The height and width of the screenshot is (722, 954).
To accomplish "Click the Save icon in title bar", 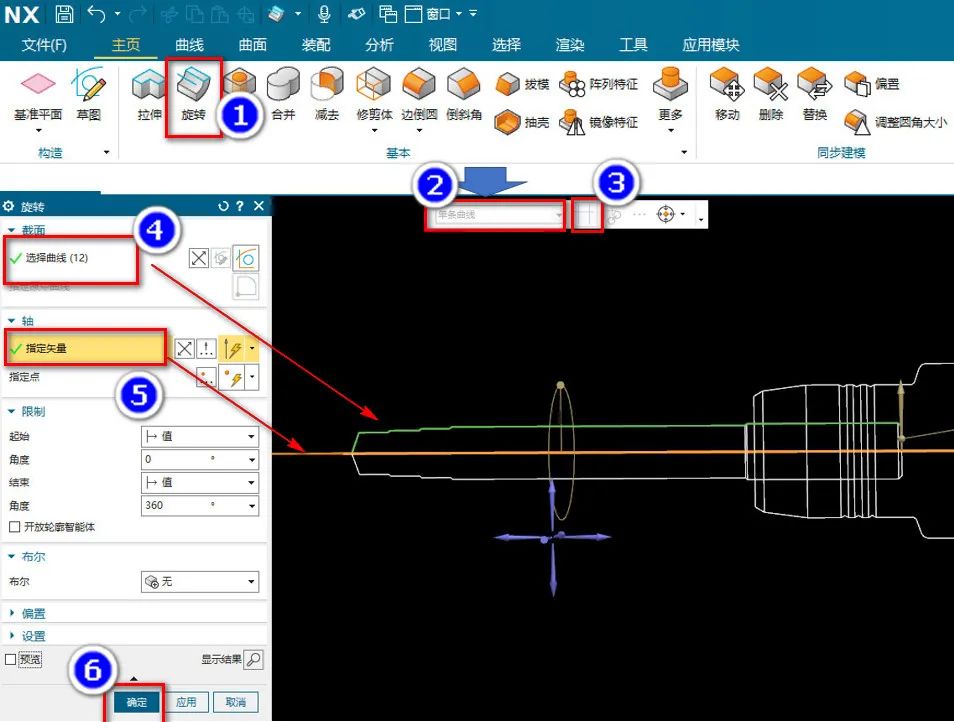I will [64, 13].
